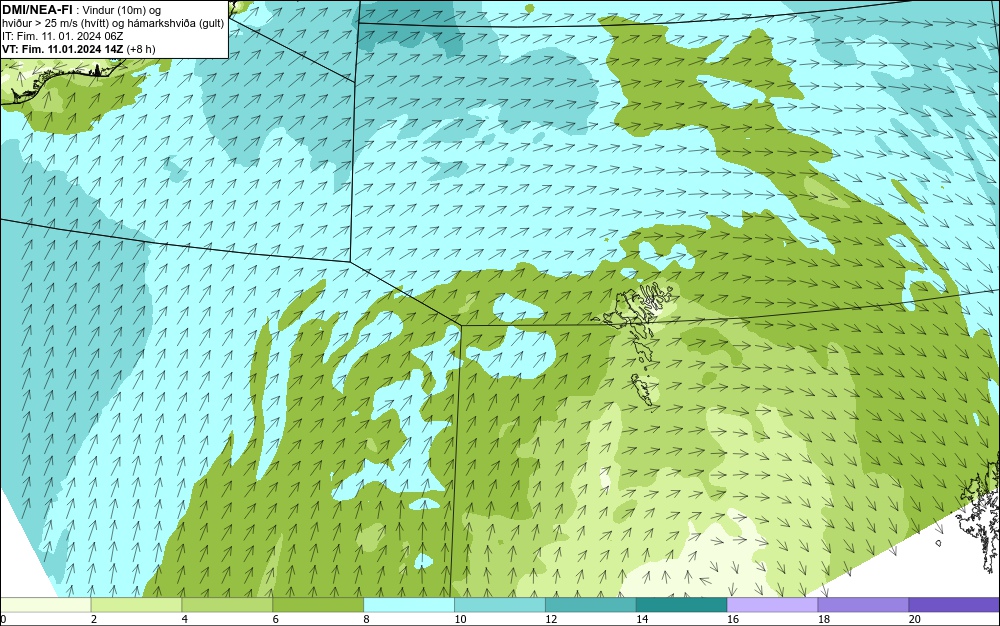Click the 4-6 m/s green legend swatch
The width and height of the screenshot is (1000, 626).
coord(227,604)
